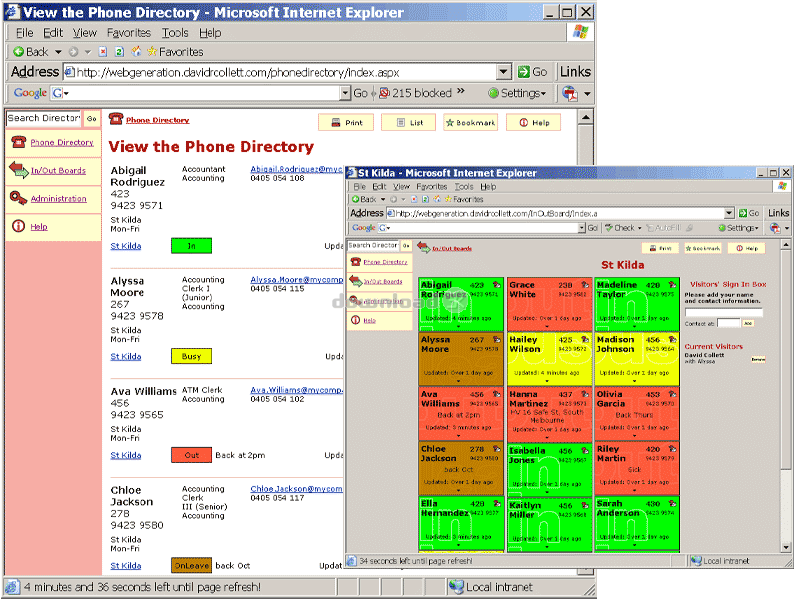This screenshot has height=600, width=800.
Task: Open the Tools menu in St Kilda window
Action: pos(464,187)
